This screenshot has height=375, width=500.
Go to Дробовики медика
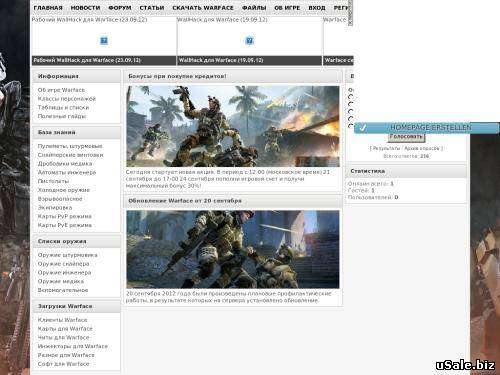point(65,164)
